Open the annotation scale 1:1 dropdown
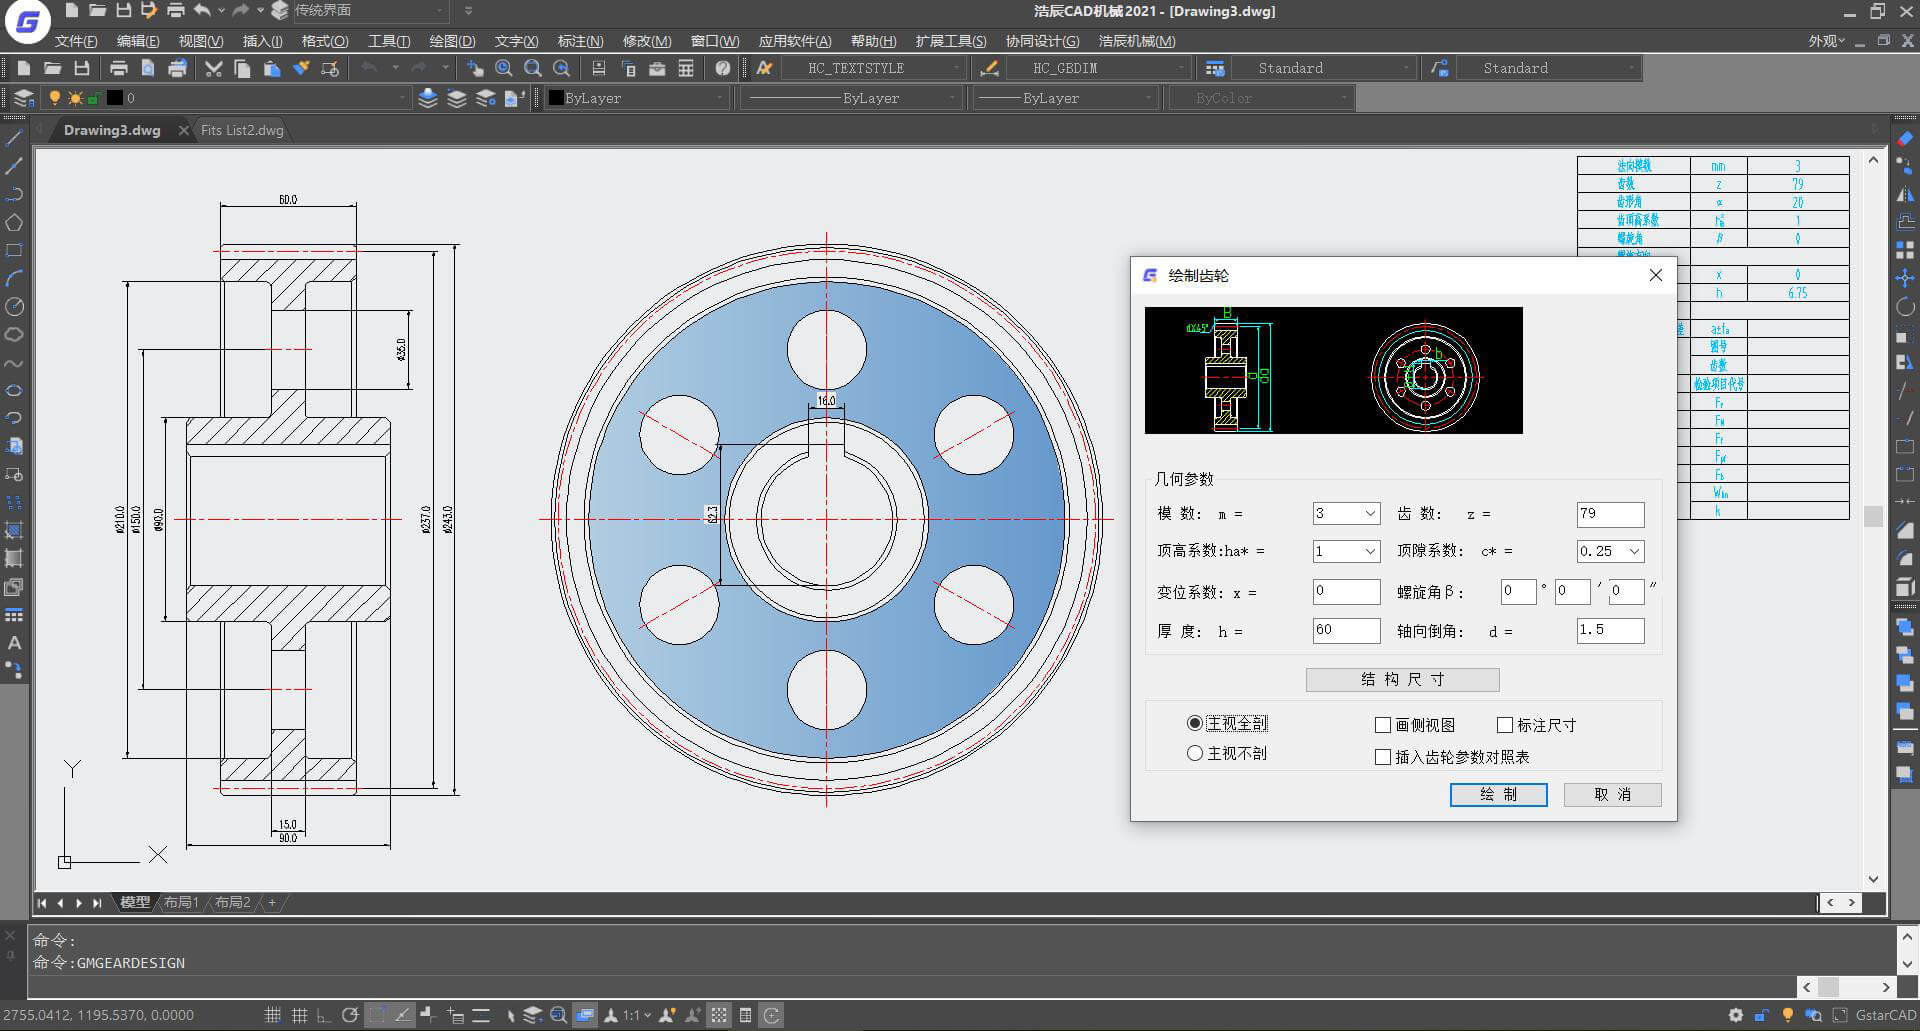The image size is (1920, 1031). tap(637, 1015)
